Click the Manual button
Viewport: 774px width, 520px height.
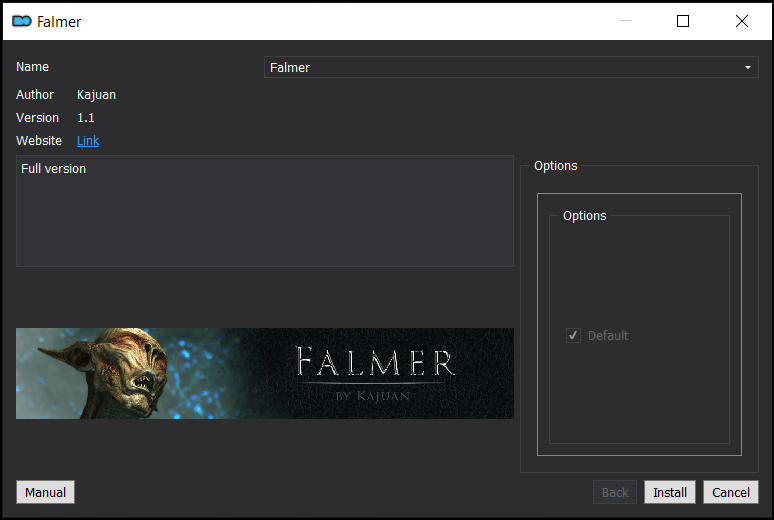tap(45, 492)
